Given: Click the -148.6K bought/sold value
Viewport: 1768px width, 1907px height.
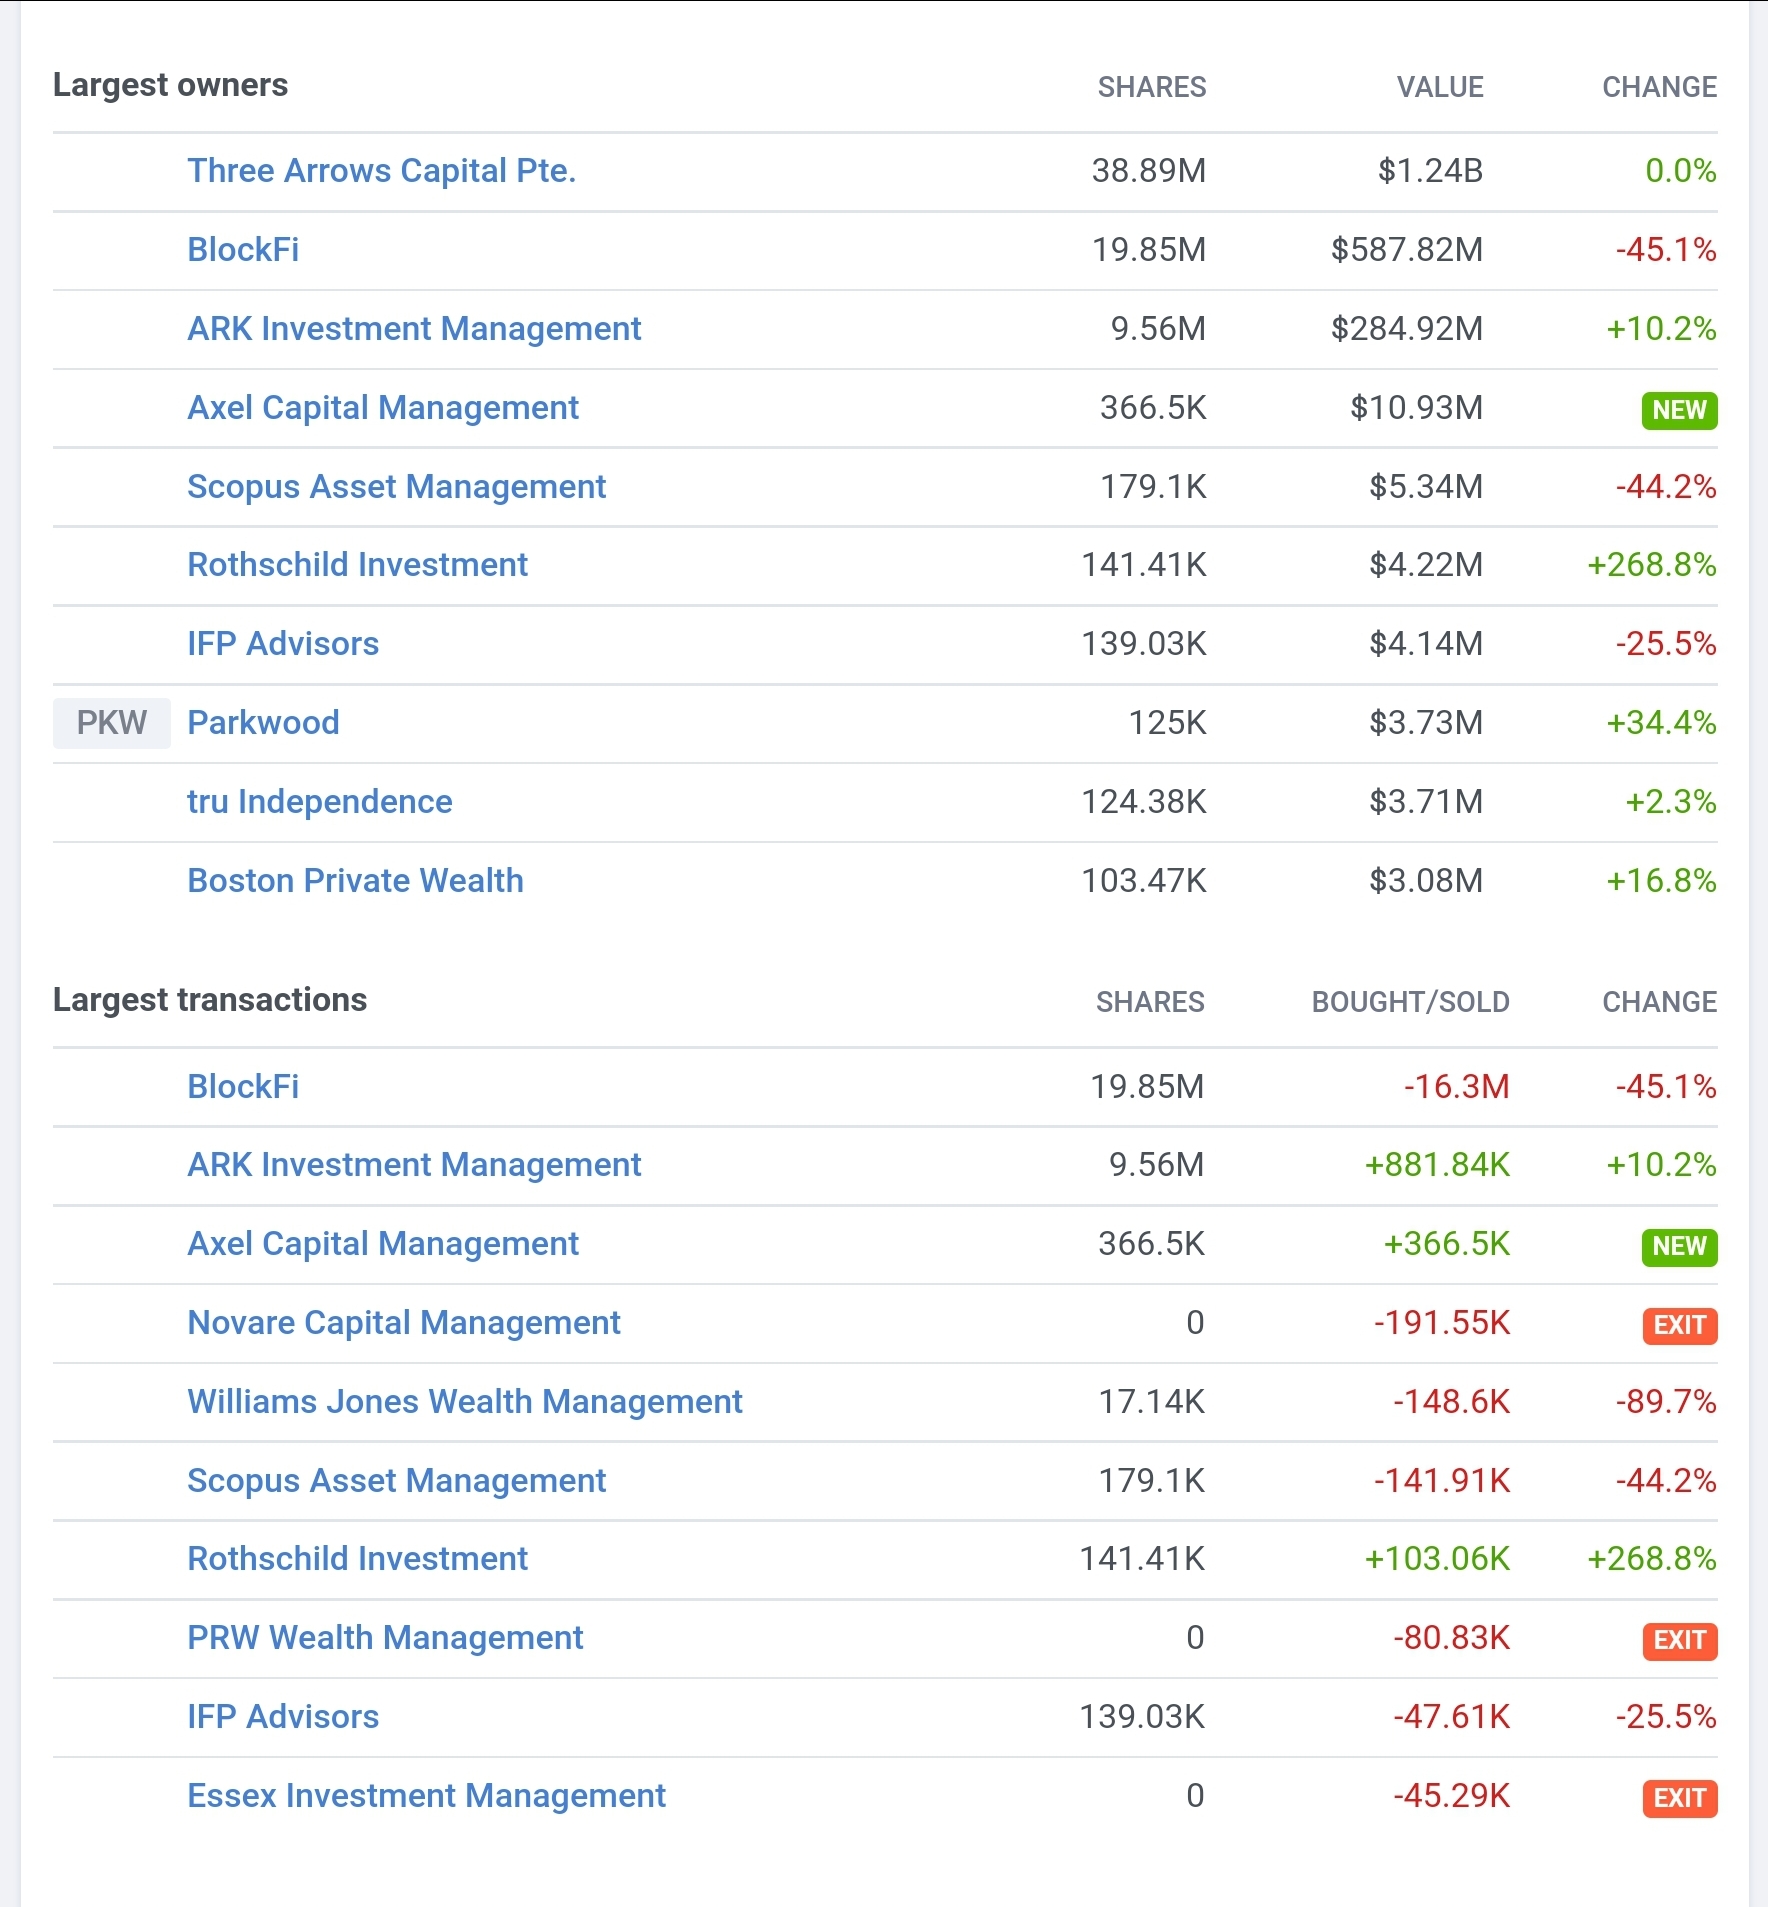Looking at the screenshot, I should coord(1451,1402).
